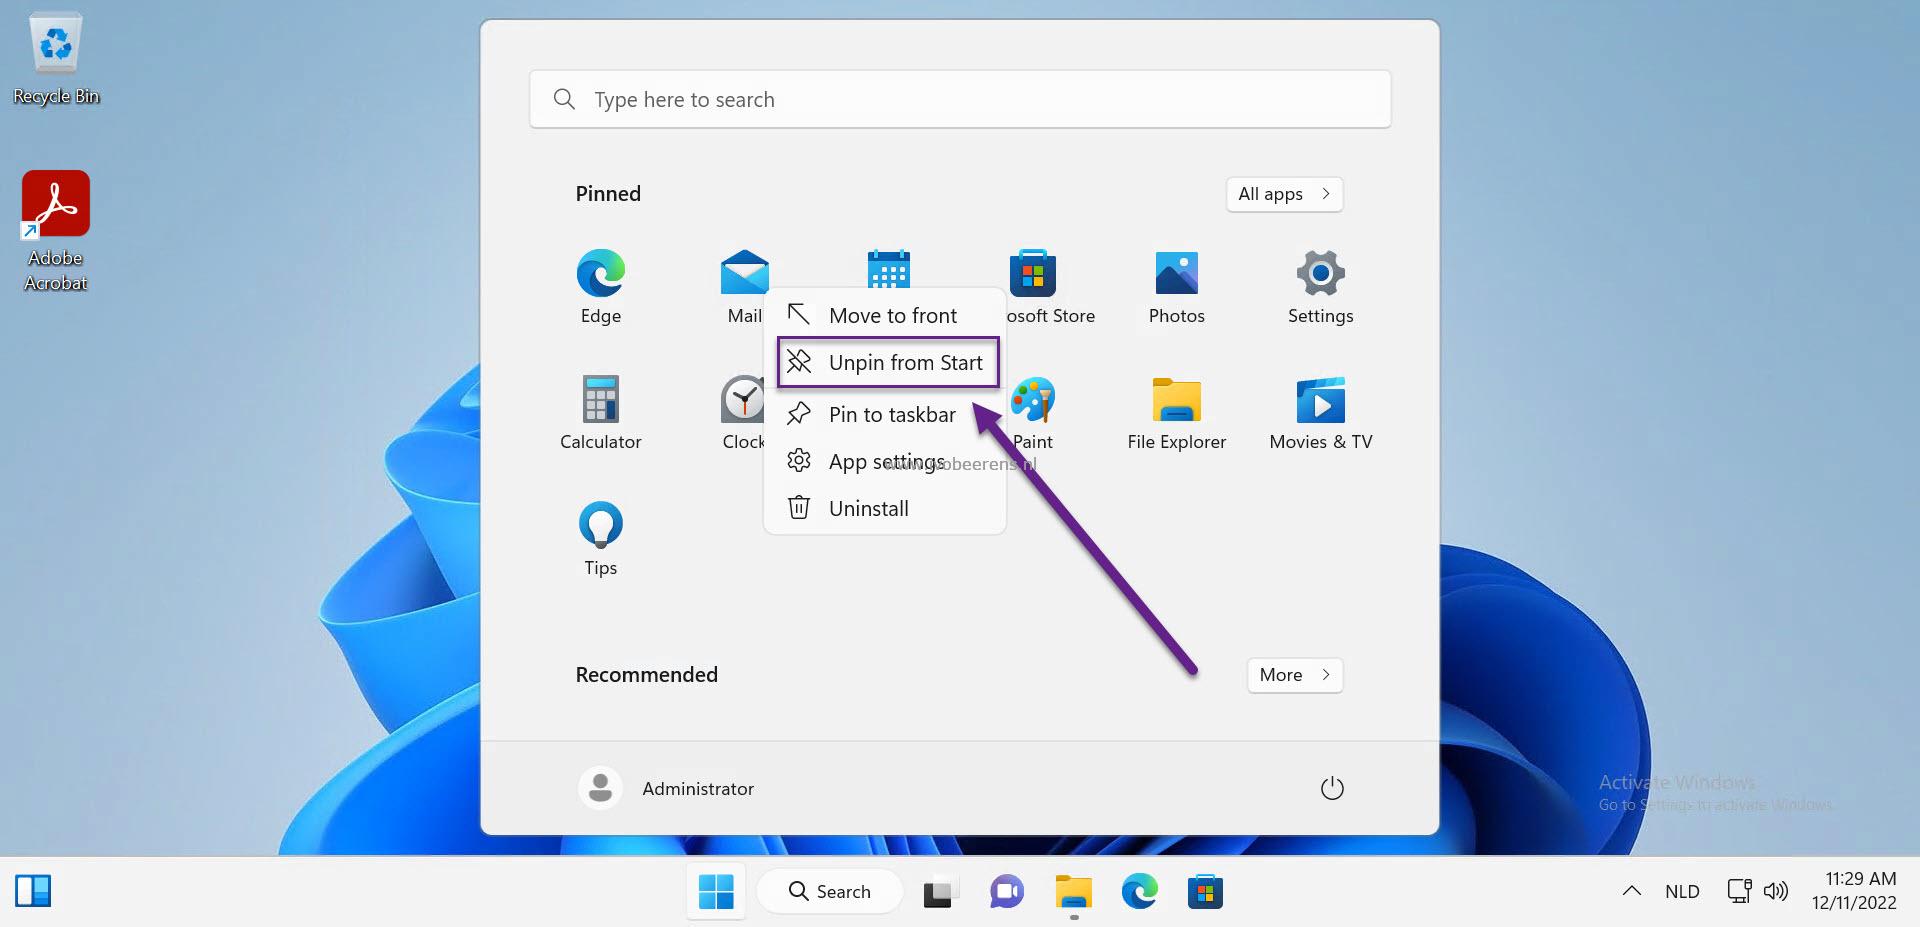Image resolution: width=1920 pixels, height=927 pixels.
Task: Click the More button under Recommended
Action: coord(1294,675)
